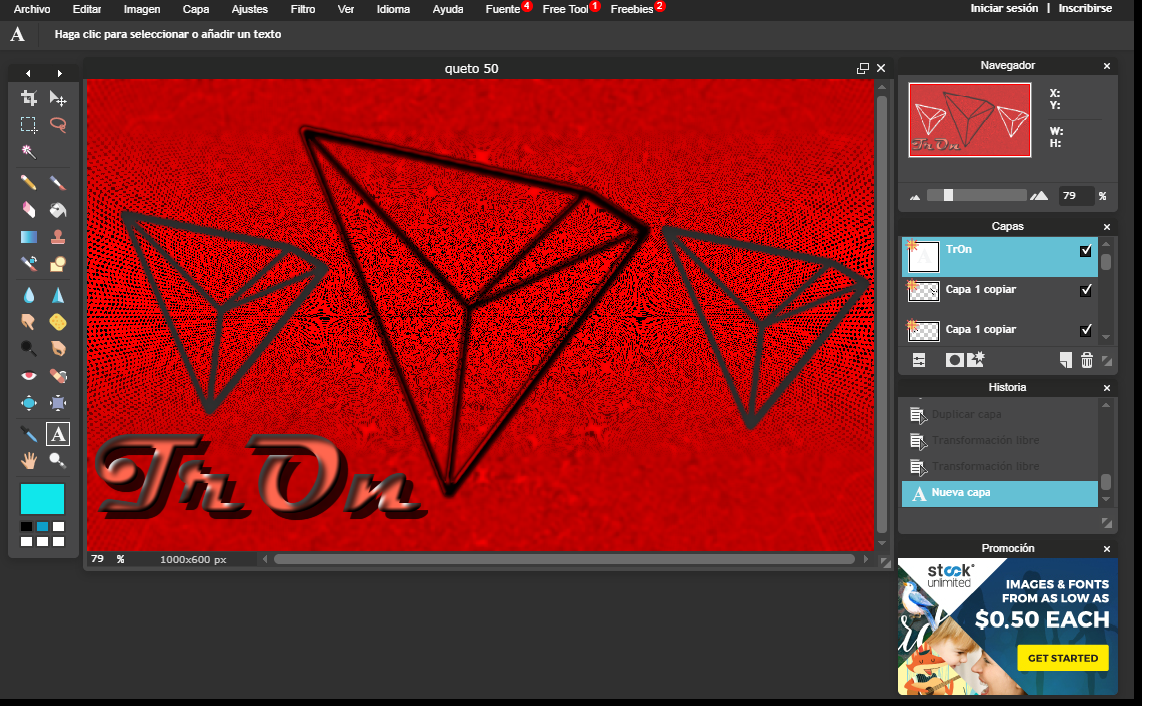Toggle visibility of Capa 1 copiar below TrOn

[x=1086, y=290]
